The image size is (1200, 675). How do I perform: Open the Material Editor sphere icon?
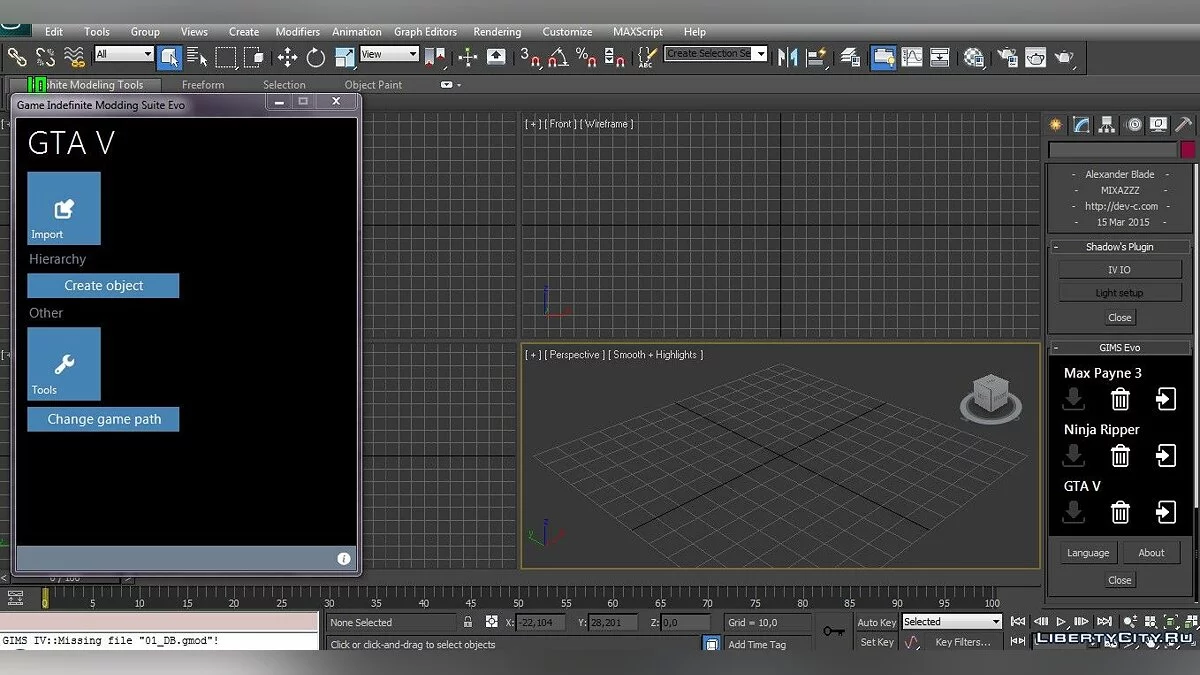973,57
